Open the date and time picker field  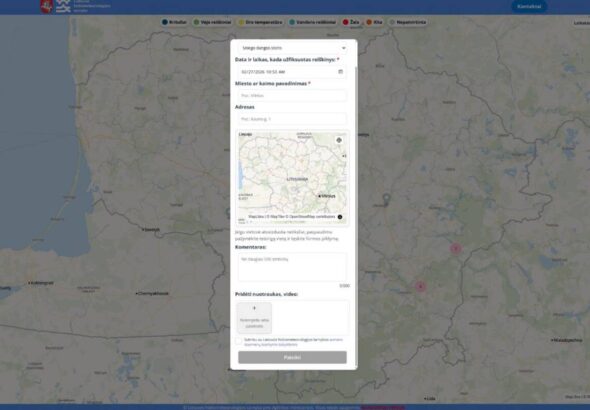pos(292,71)
